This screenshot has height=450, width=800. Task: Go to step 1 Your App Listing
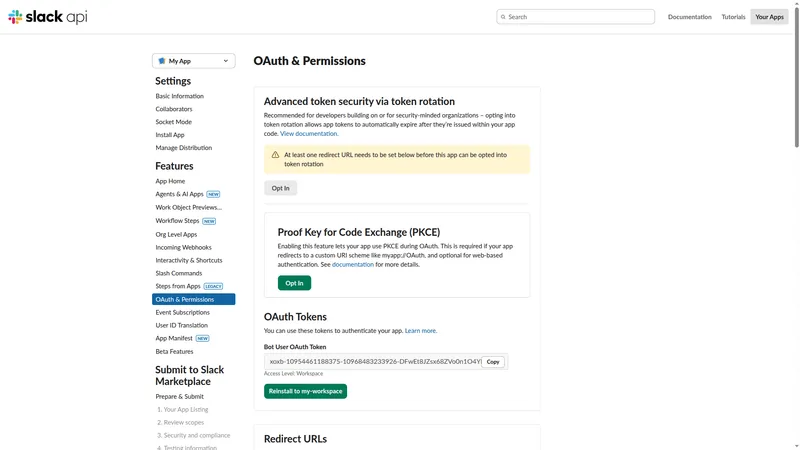(x=183, y=409)
